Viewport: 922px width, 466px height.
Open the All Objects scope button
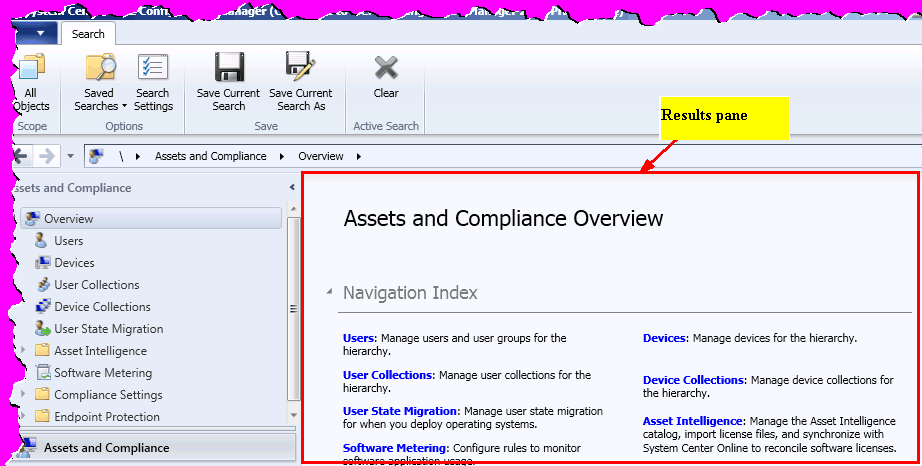[32, 83]
